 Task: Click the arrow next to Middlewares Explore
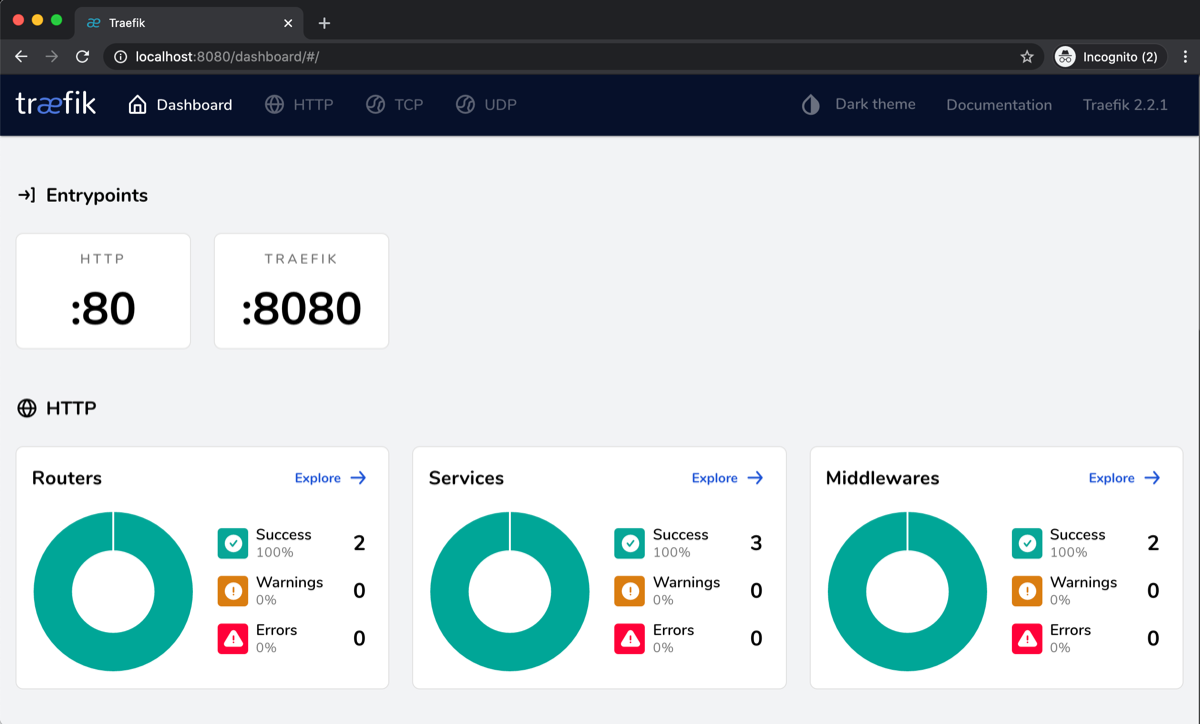point(1153,478)
